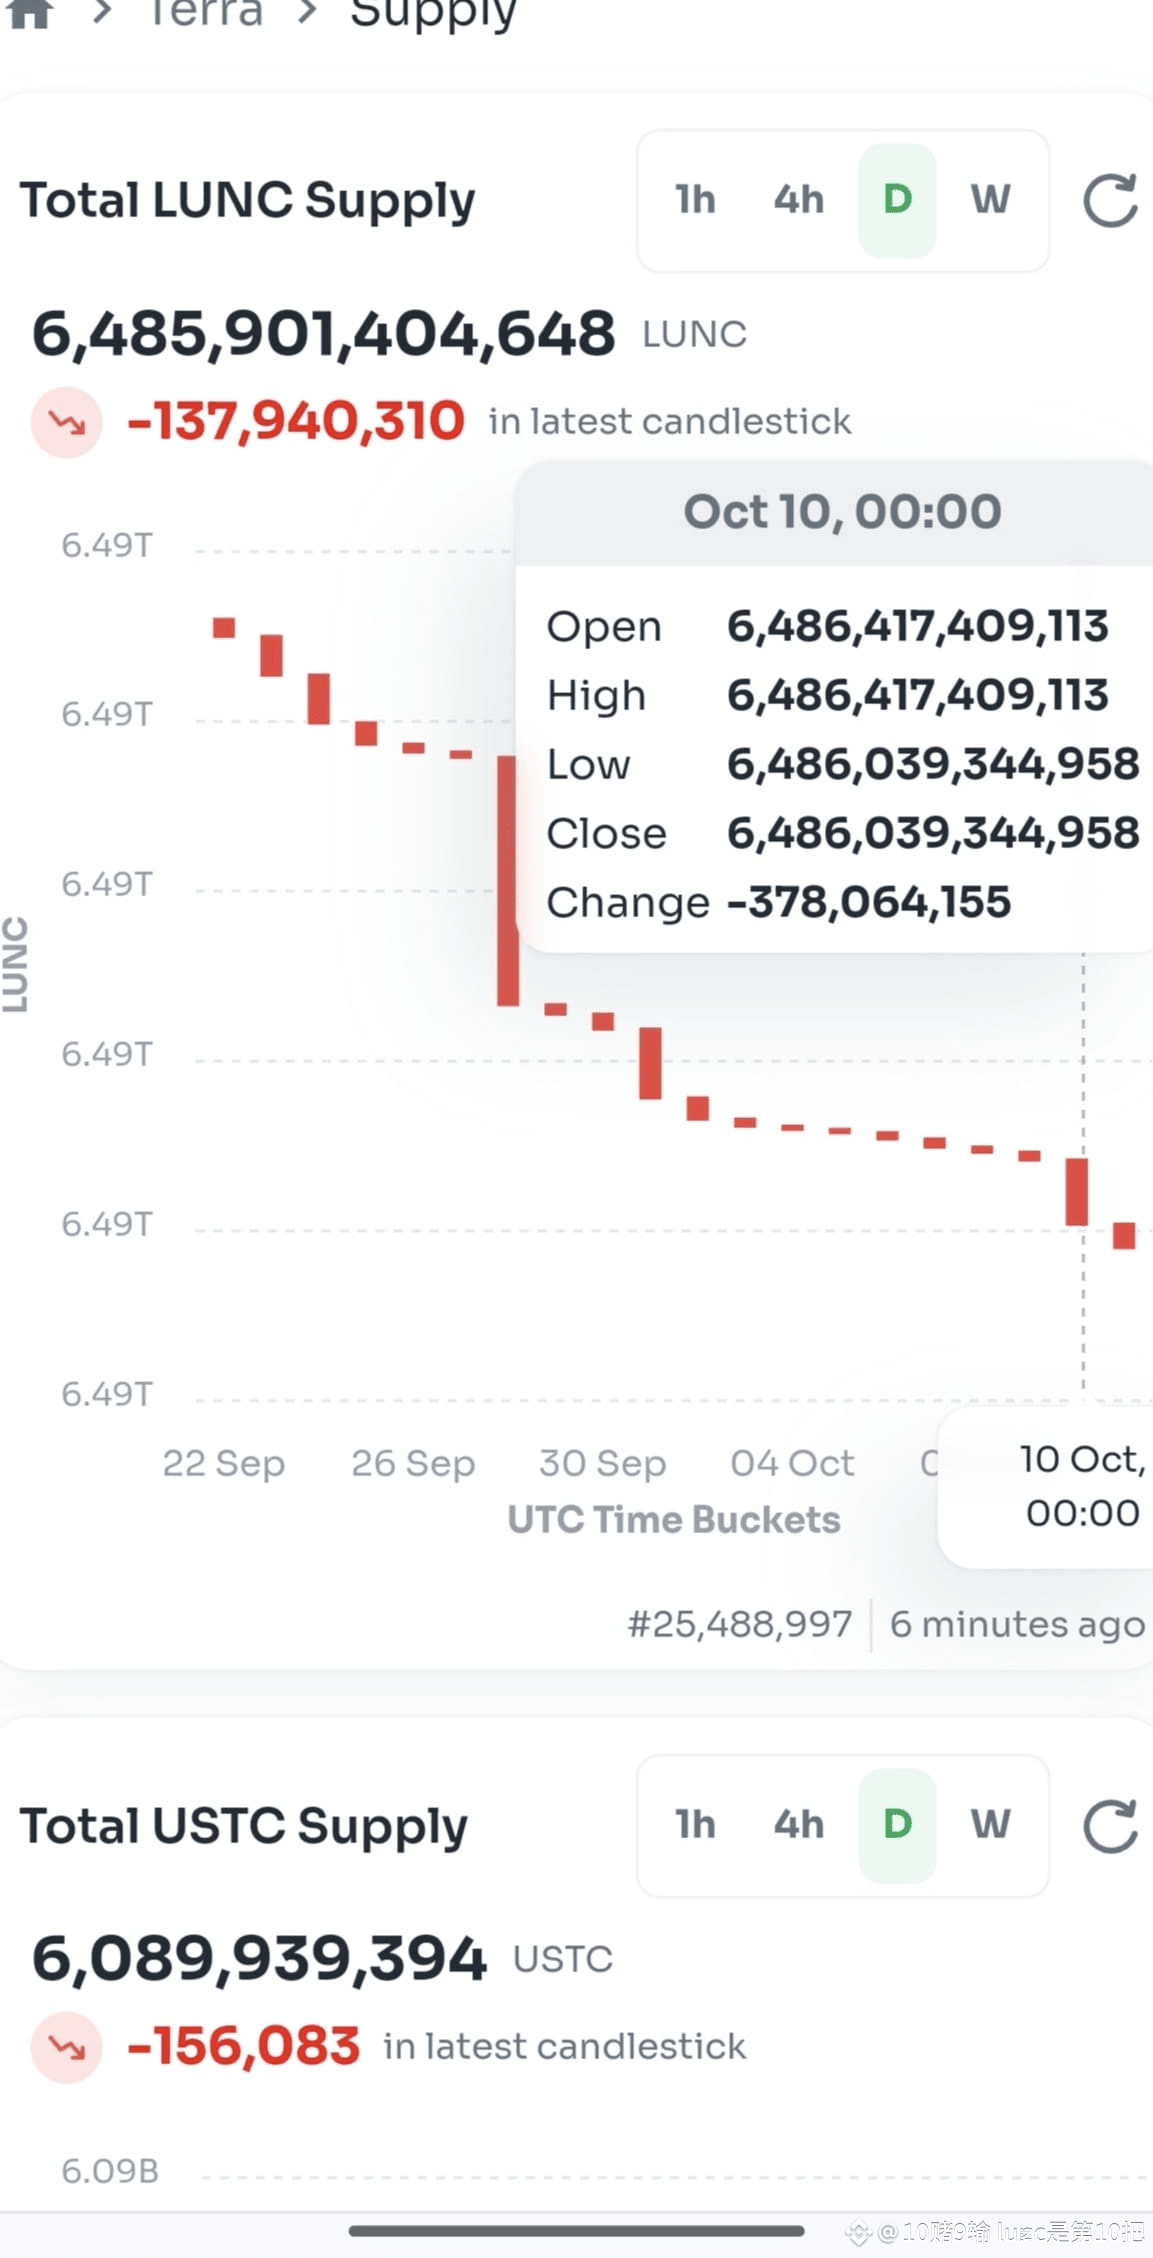Choose the W weekly interval for LUNC
Screen dimensions: 1153x2258
click(990, 200)
